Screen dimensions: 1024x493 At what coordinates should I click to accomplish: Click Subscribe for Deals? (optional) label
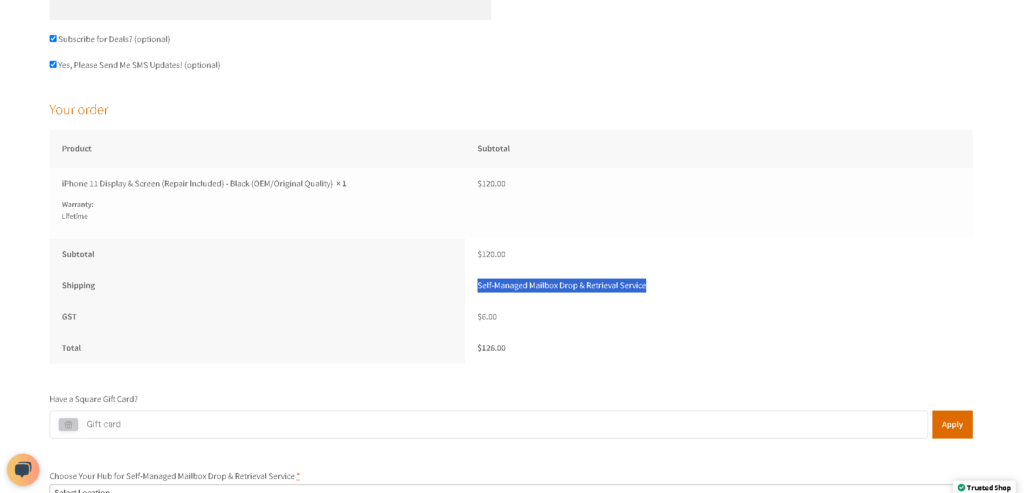114,39
